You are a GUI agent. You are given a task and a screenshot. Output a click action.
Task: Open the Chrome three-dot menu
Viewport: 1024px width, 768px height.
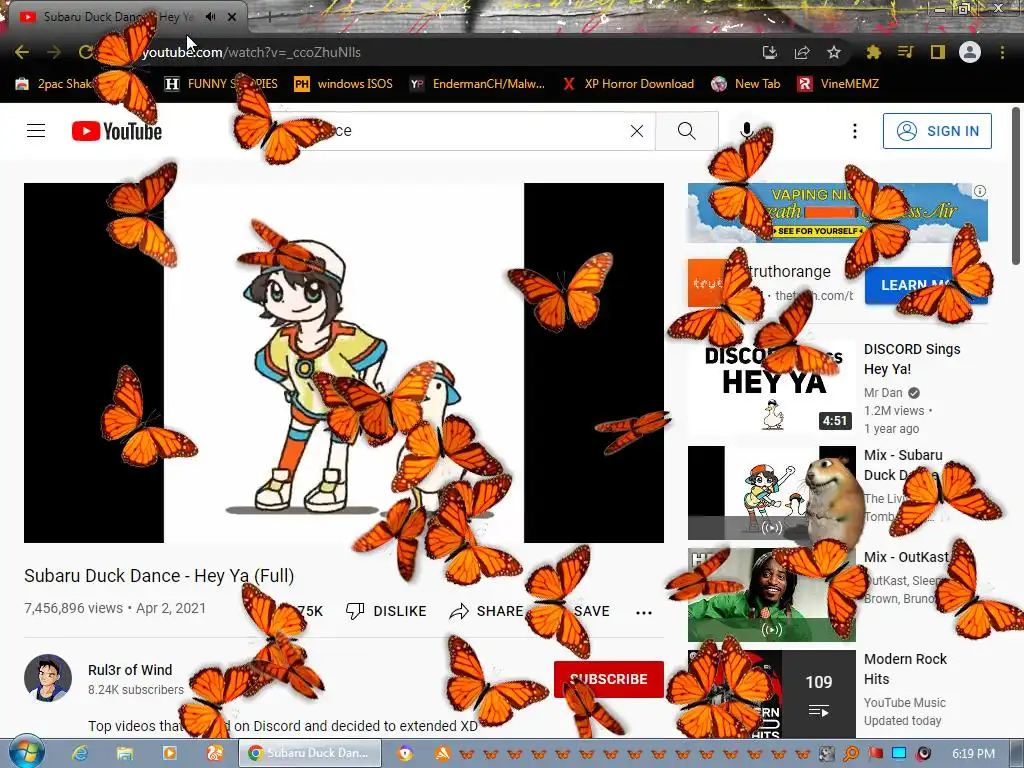coord(1002,52)
